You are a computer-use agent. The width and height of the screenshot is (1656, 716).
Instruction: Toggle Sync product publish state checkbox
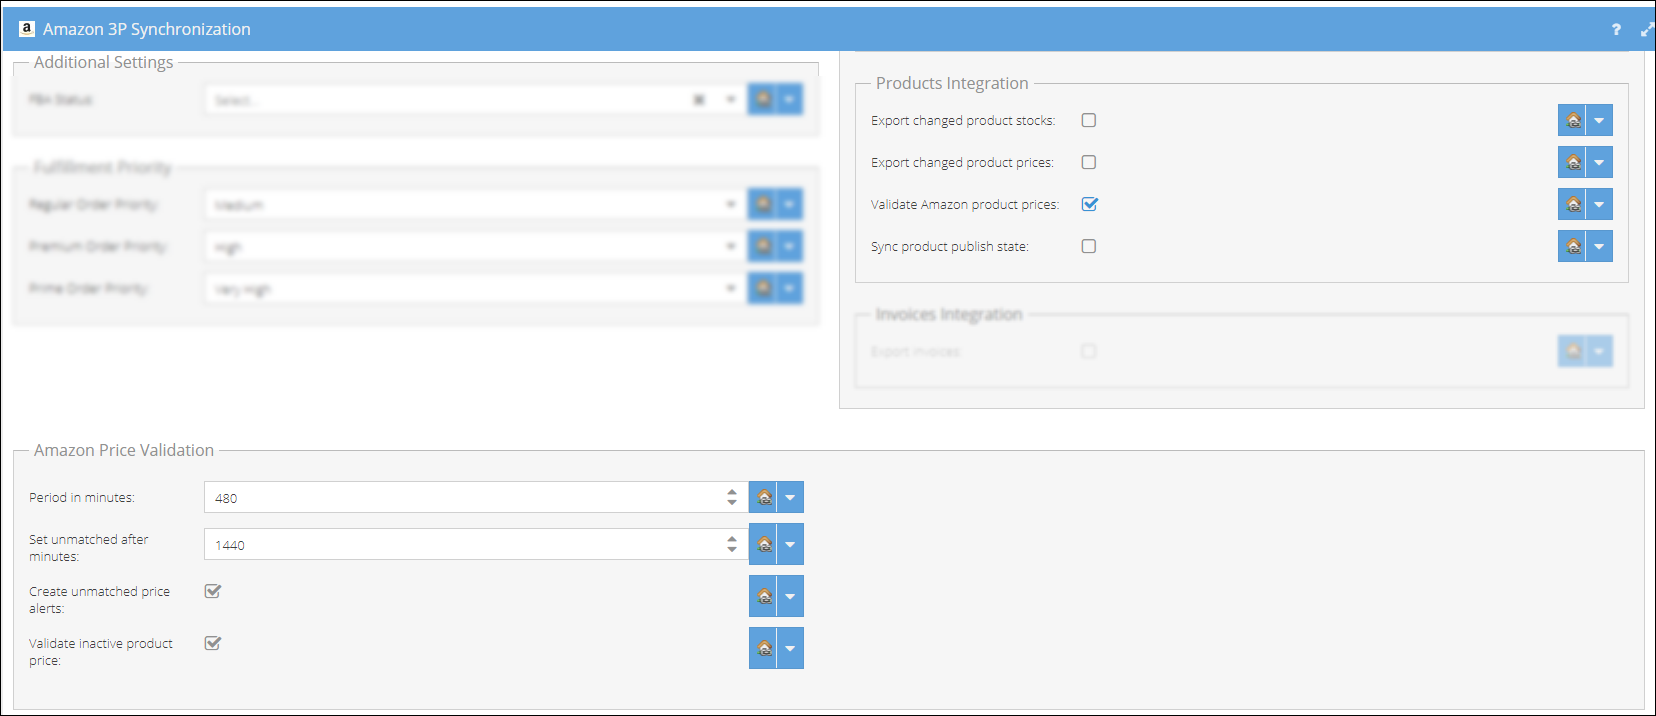click(1089, 247)
